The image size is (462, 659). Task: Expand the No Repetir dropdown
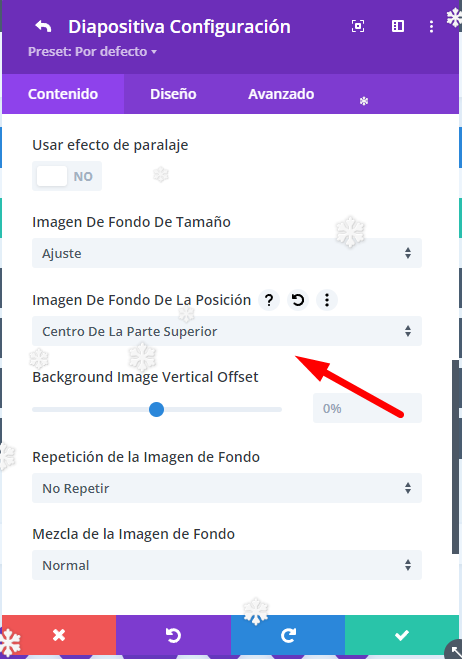(227, 488)
